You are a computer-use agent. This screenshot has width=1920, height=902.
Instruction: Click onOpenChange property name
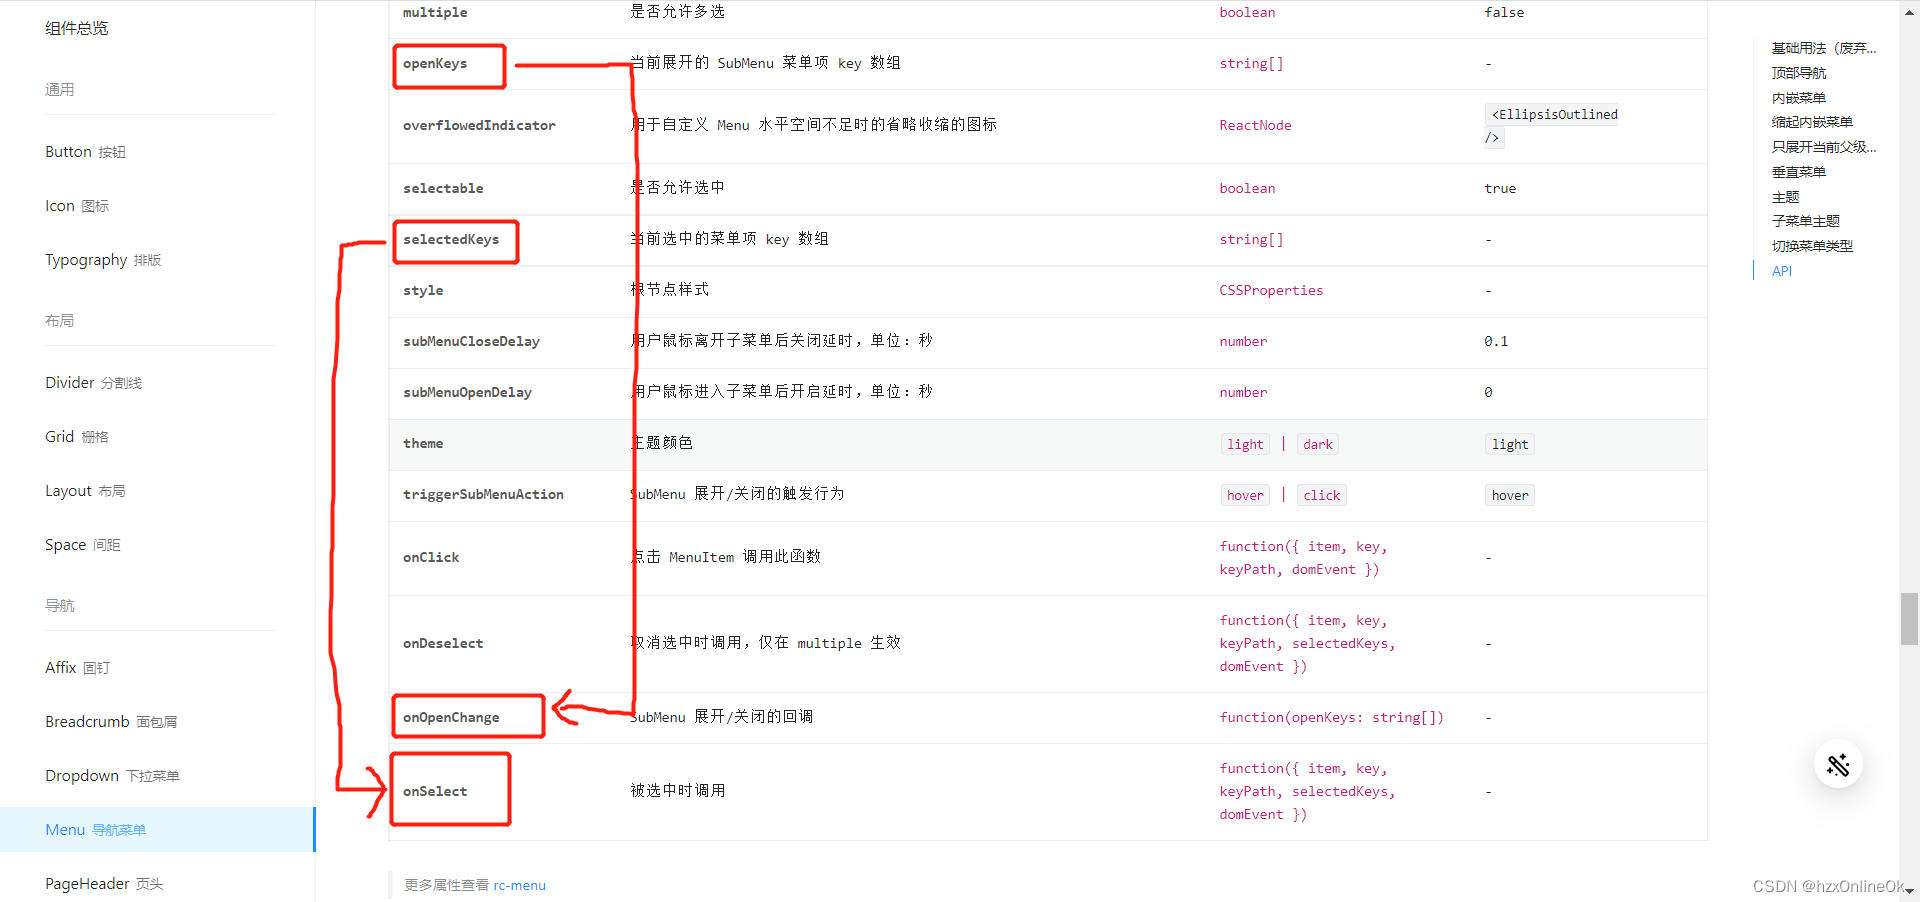[451, 717]
